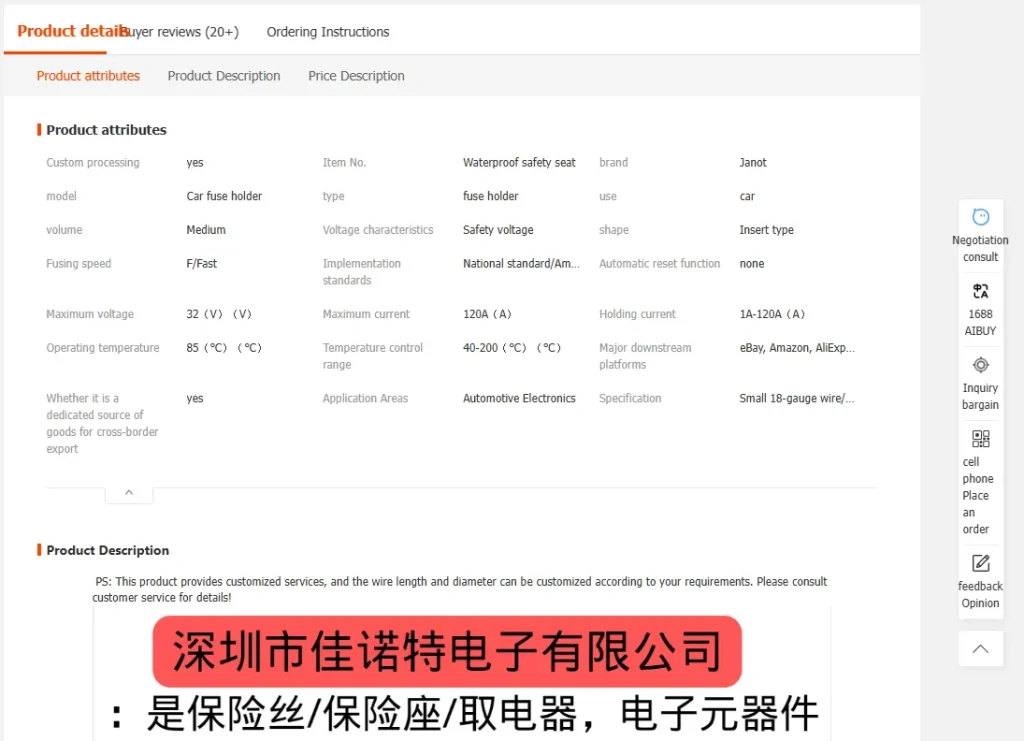Select Product attributes sub-tab
1024x741 pixels.
click(88, 76)
